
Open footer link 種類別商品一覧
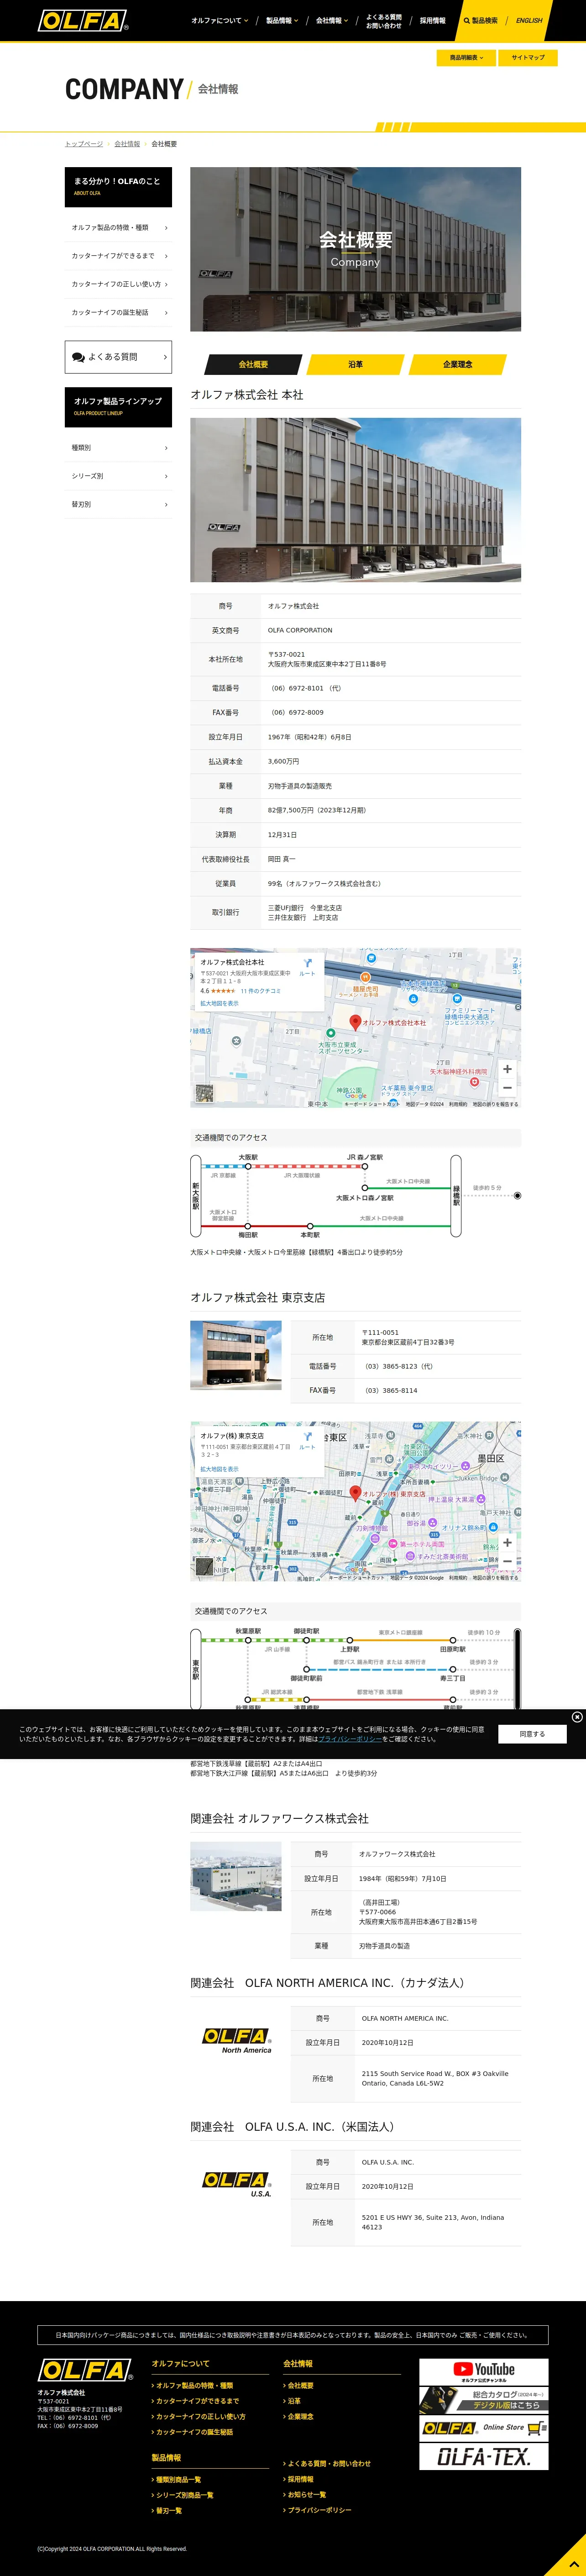[178, 2479]
